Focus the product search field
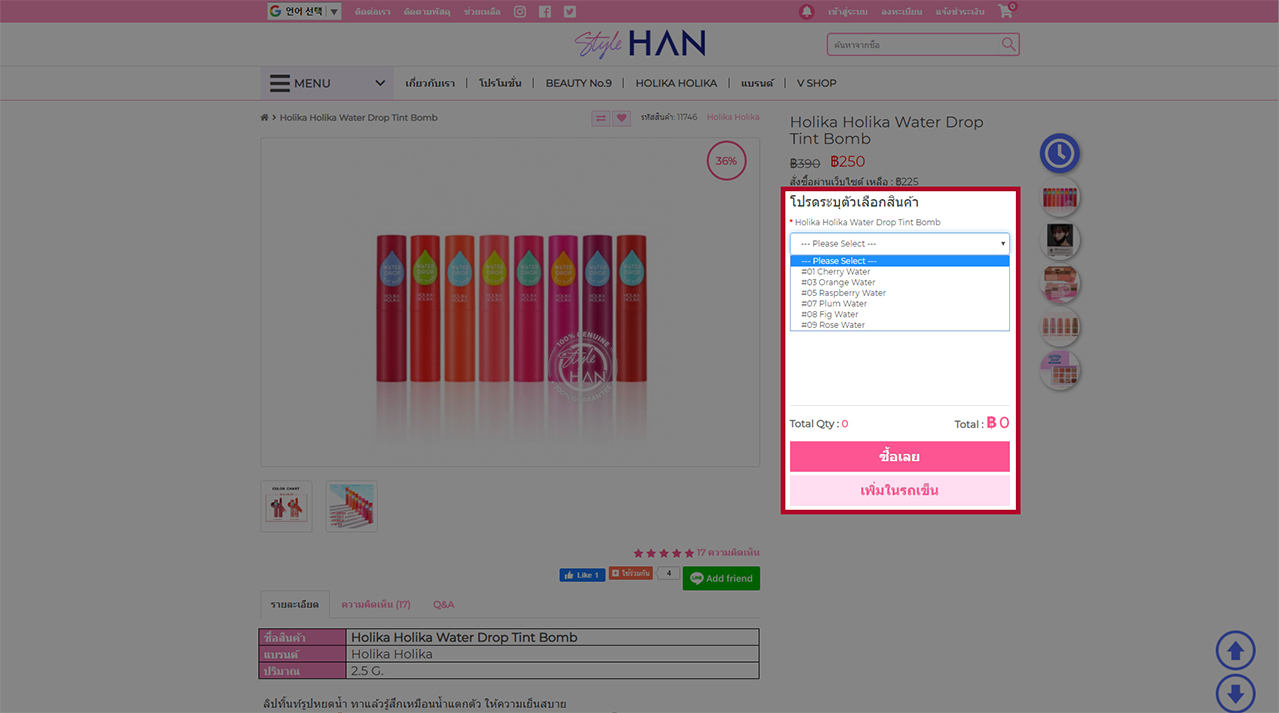This screenshot has height=713, width=1279. pos(913,45)
